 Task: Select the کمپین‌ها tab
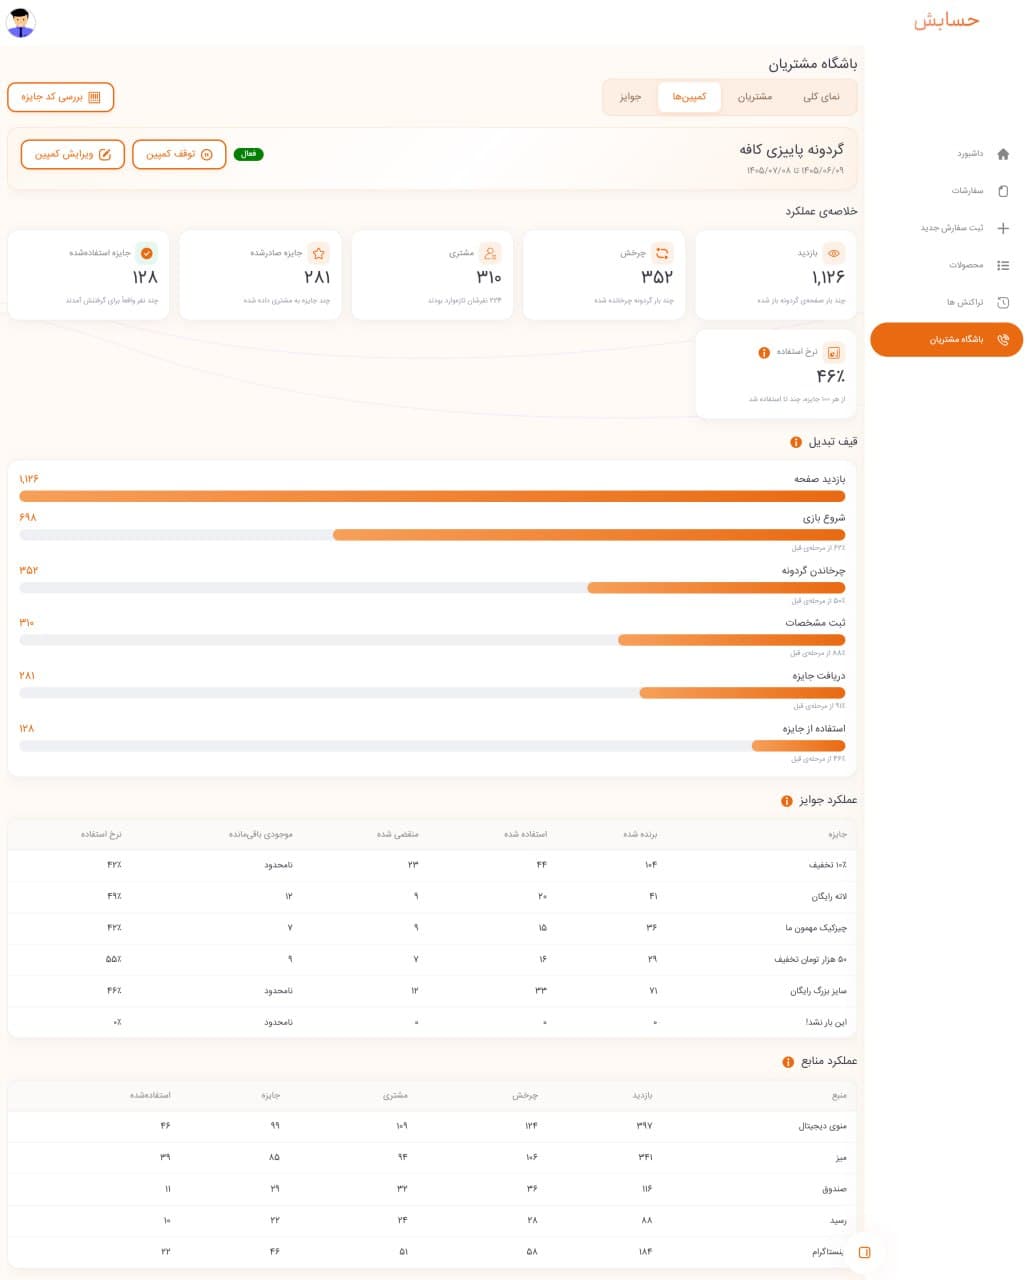(689, 97)
